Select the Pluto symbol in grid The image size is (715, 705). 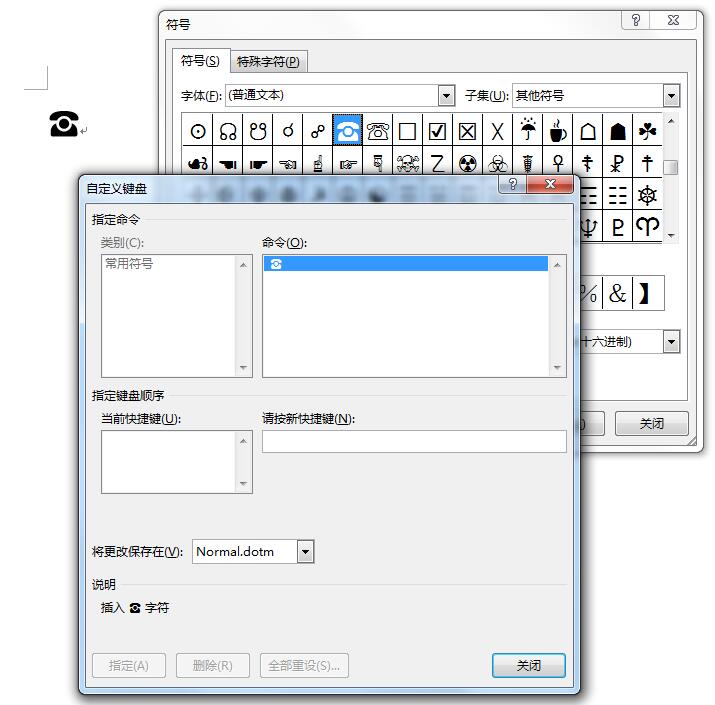(x=617, y=226)
